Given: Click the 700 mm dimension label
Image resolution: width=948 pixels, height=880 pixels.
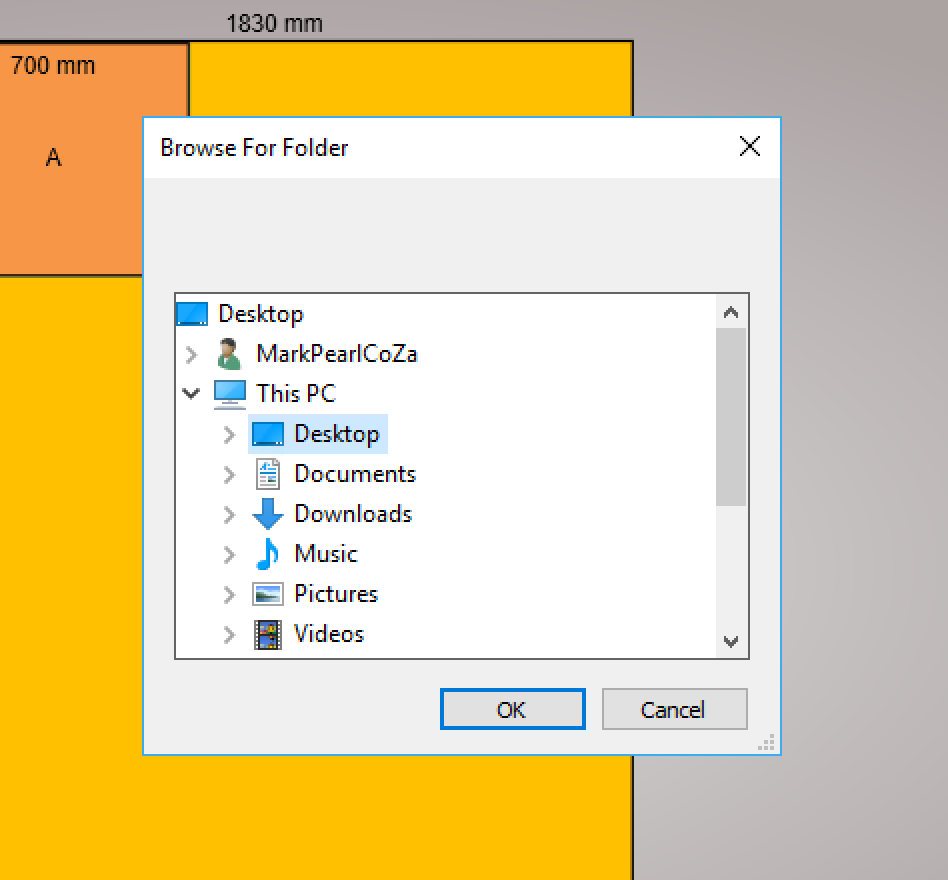Looking at the screenshot, I should [53, 65].
